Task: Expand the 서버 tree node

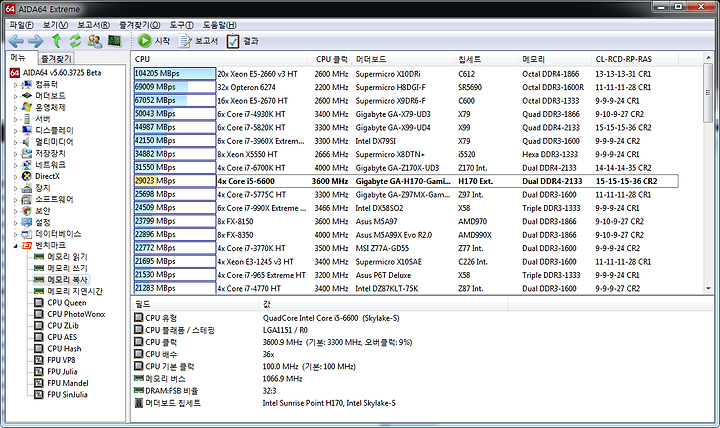Action: (x=15, y=119)
